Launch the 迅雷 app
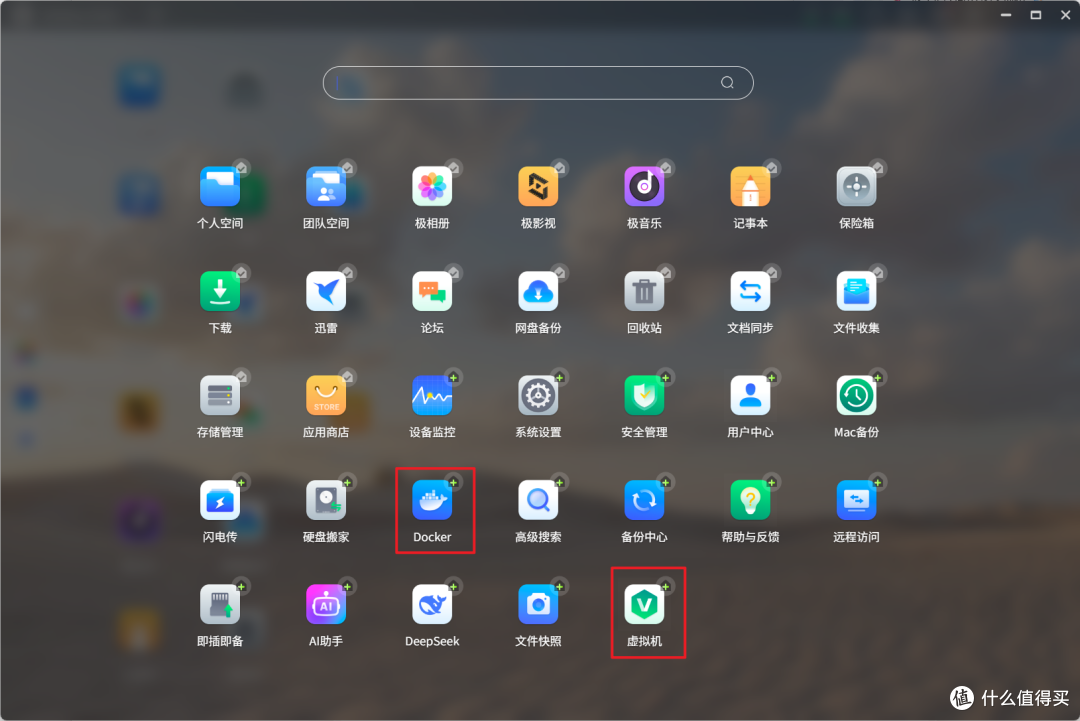Viewport: 1080px width, 721px height. tap(326, 291)
